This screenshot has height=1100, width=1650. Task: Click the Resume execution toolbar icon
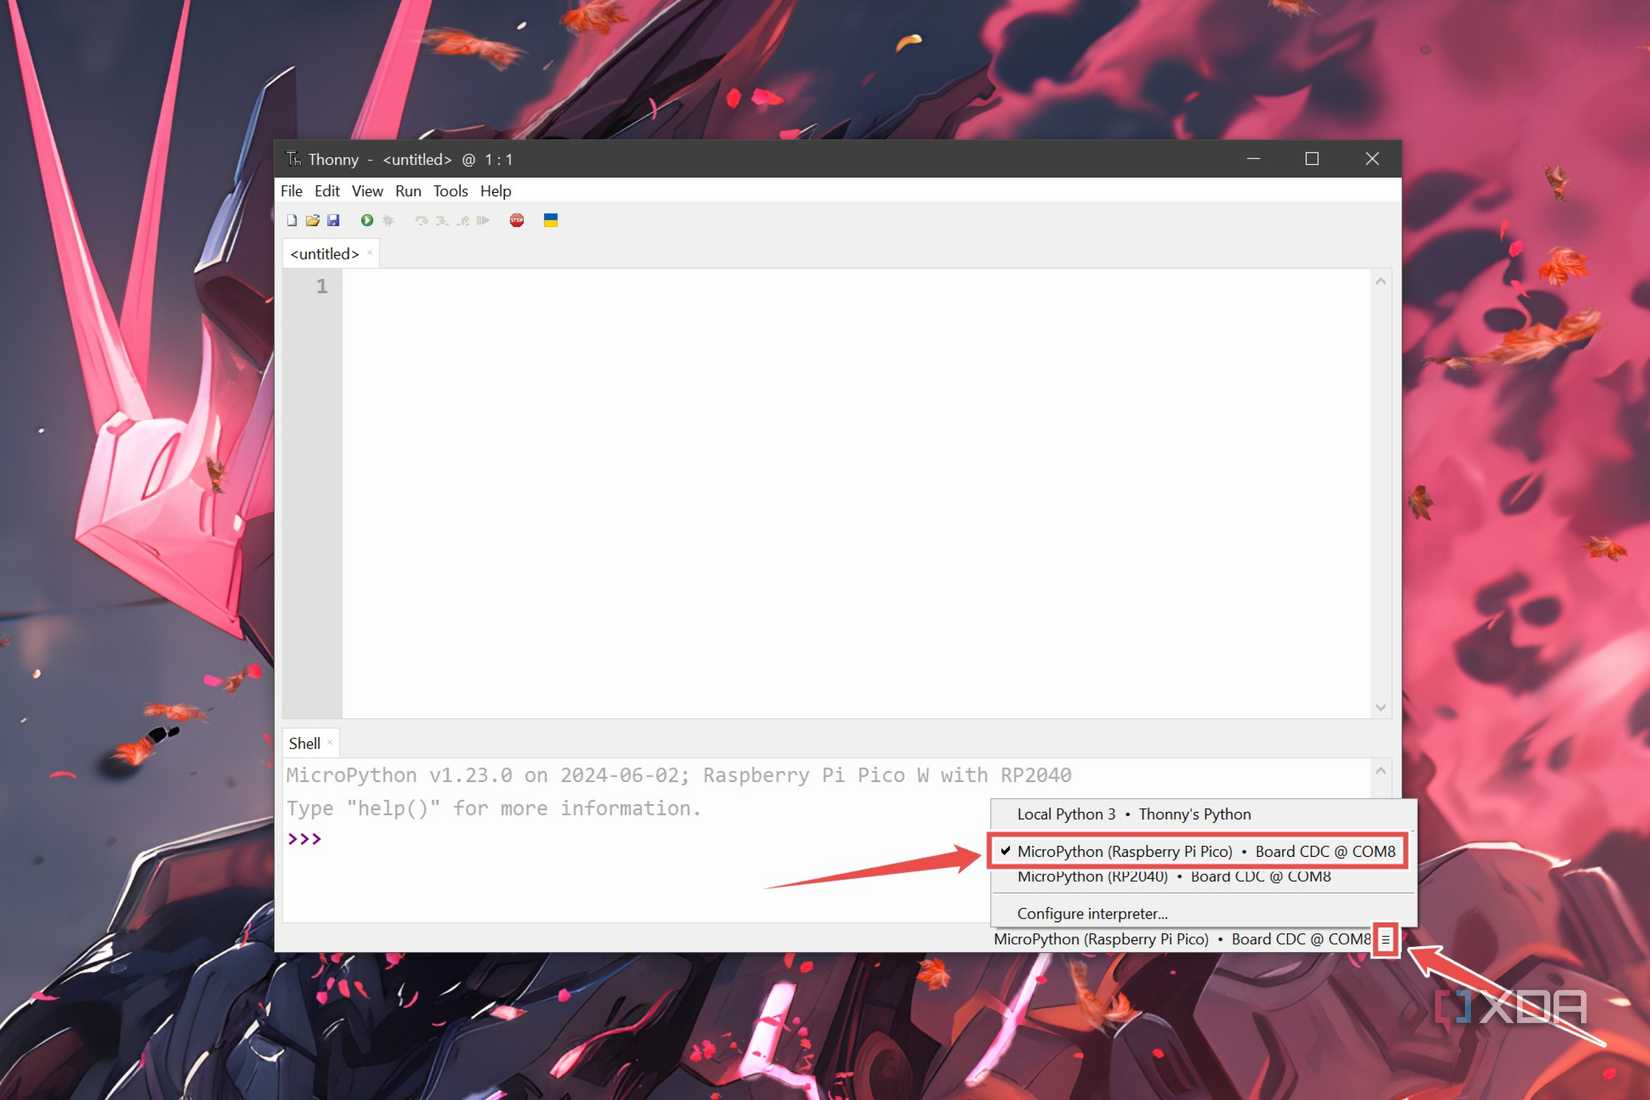coord(484,220)
